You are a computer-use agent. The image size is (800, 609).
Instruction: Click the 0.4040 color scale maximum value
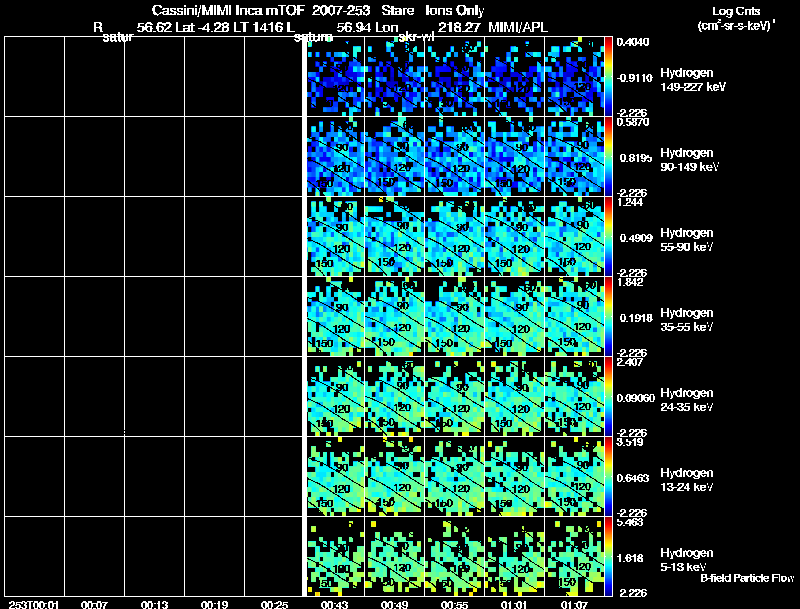coord(633,42)
